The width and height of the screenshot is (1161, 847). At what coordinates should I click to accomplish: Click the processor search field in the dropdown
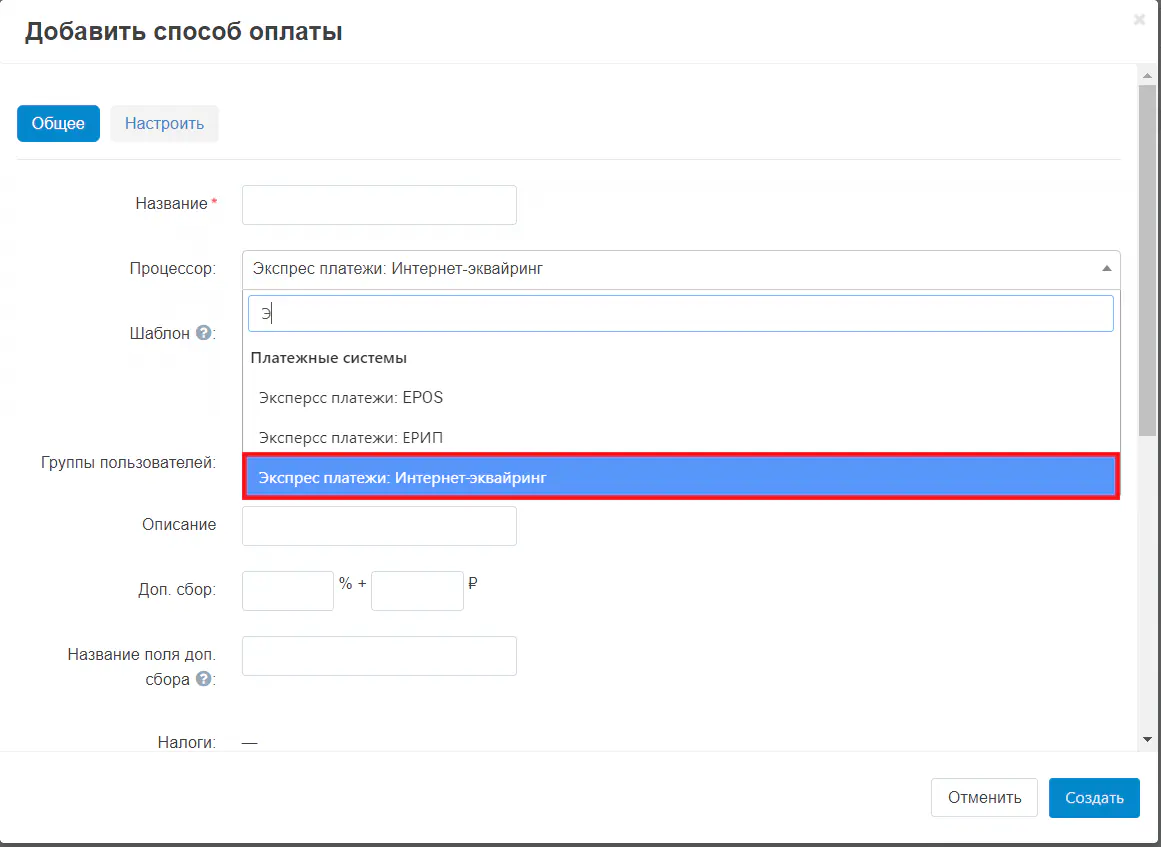click(680, 313)
